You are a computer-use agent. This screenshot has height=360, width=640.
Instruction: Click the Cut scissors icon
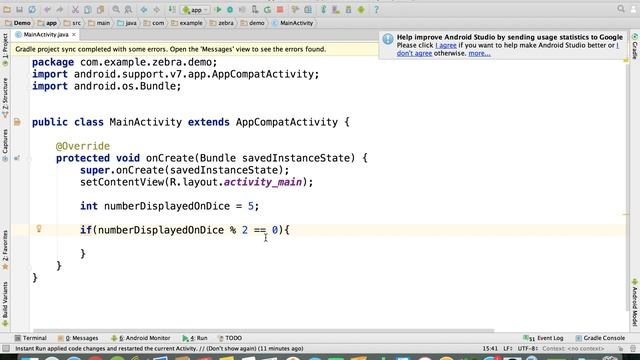tap(75, 9)
